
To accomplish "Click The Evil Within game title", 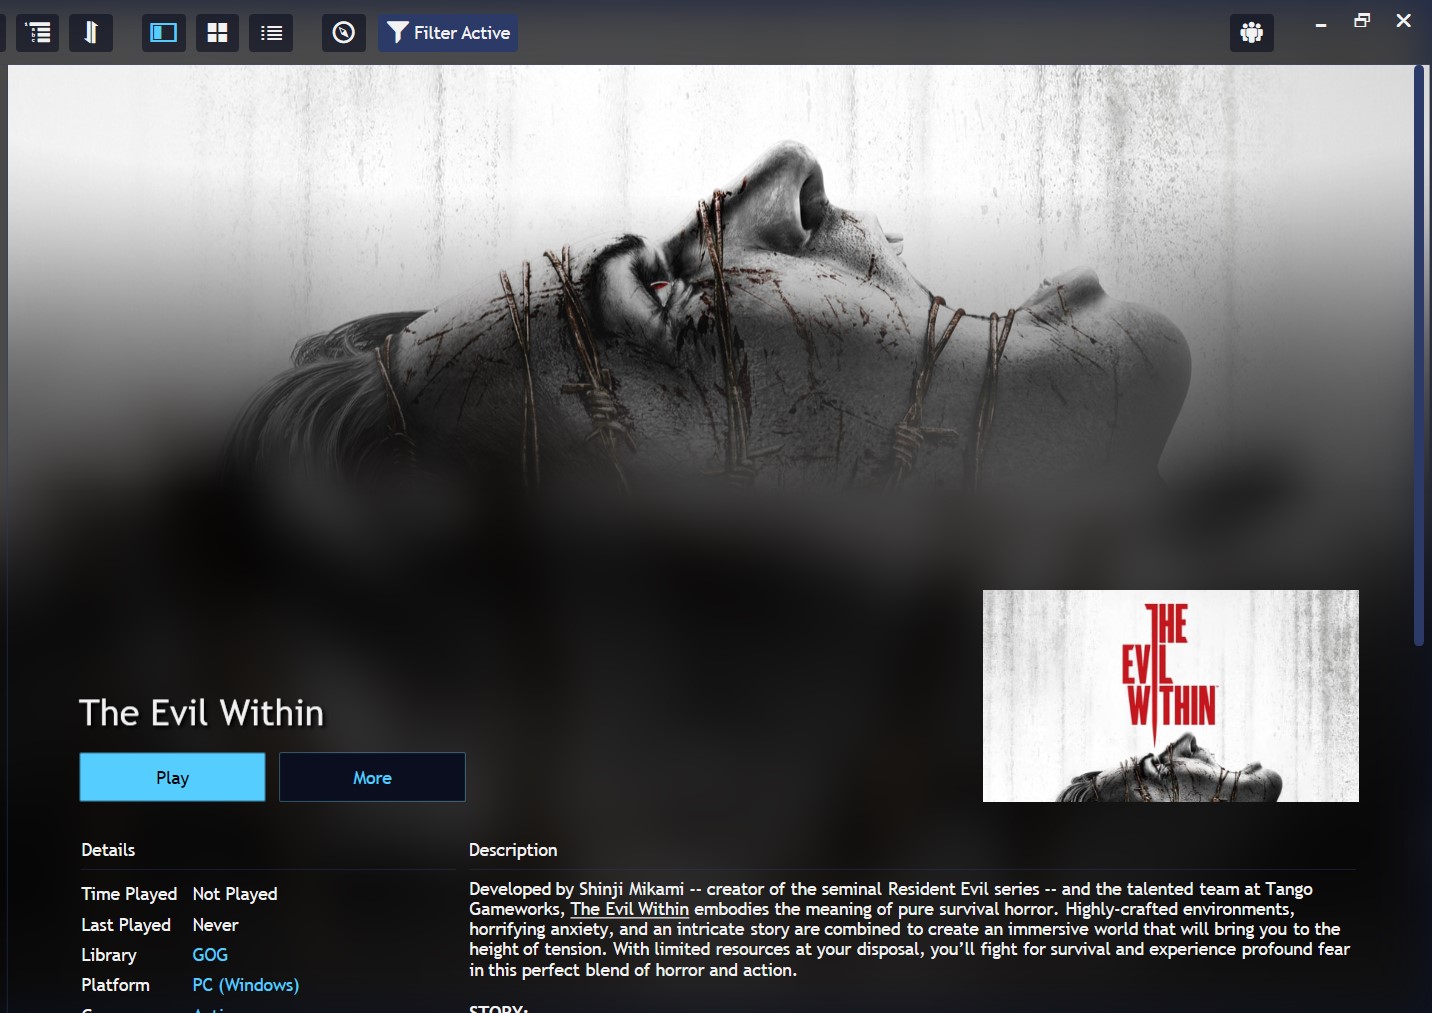I will pos(201,713).
